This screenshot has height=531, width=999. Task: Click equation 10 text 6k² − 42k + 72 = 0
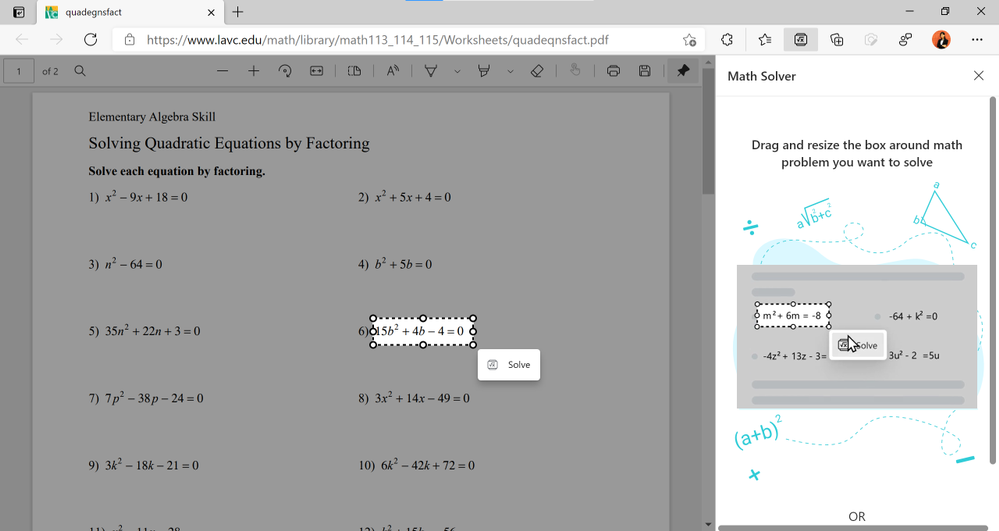(428, 465)
